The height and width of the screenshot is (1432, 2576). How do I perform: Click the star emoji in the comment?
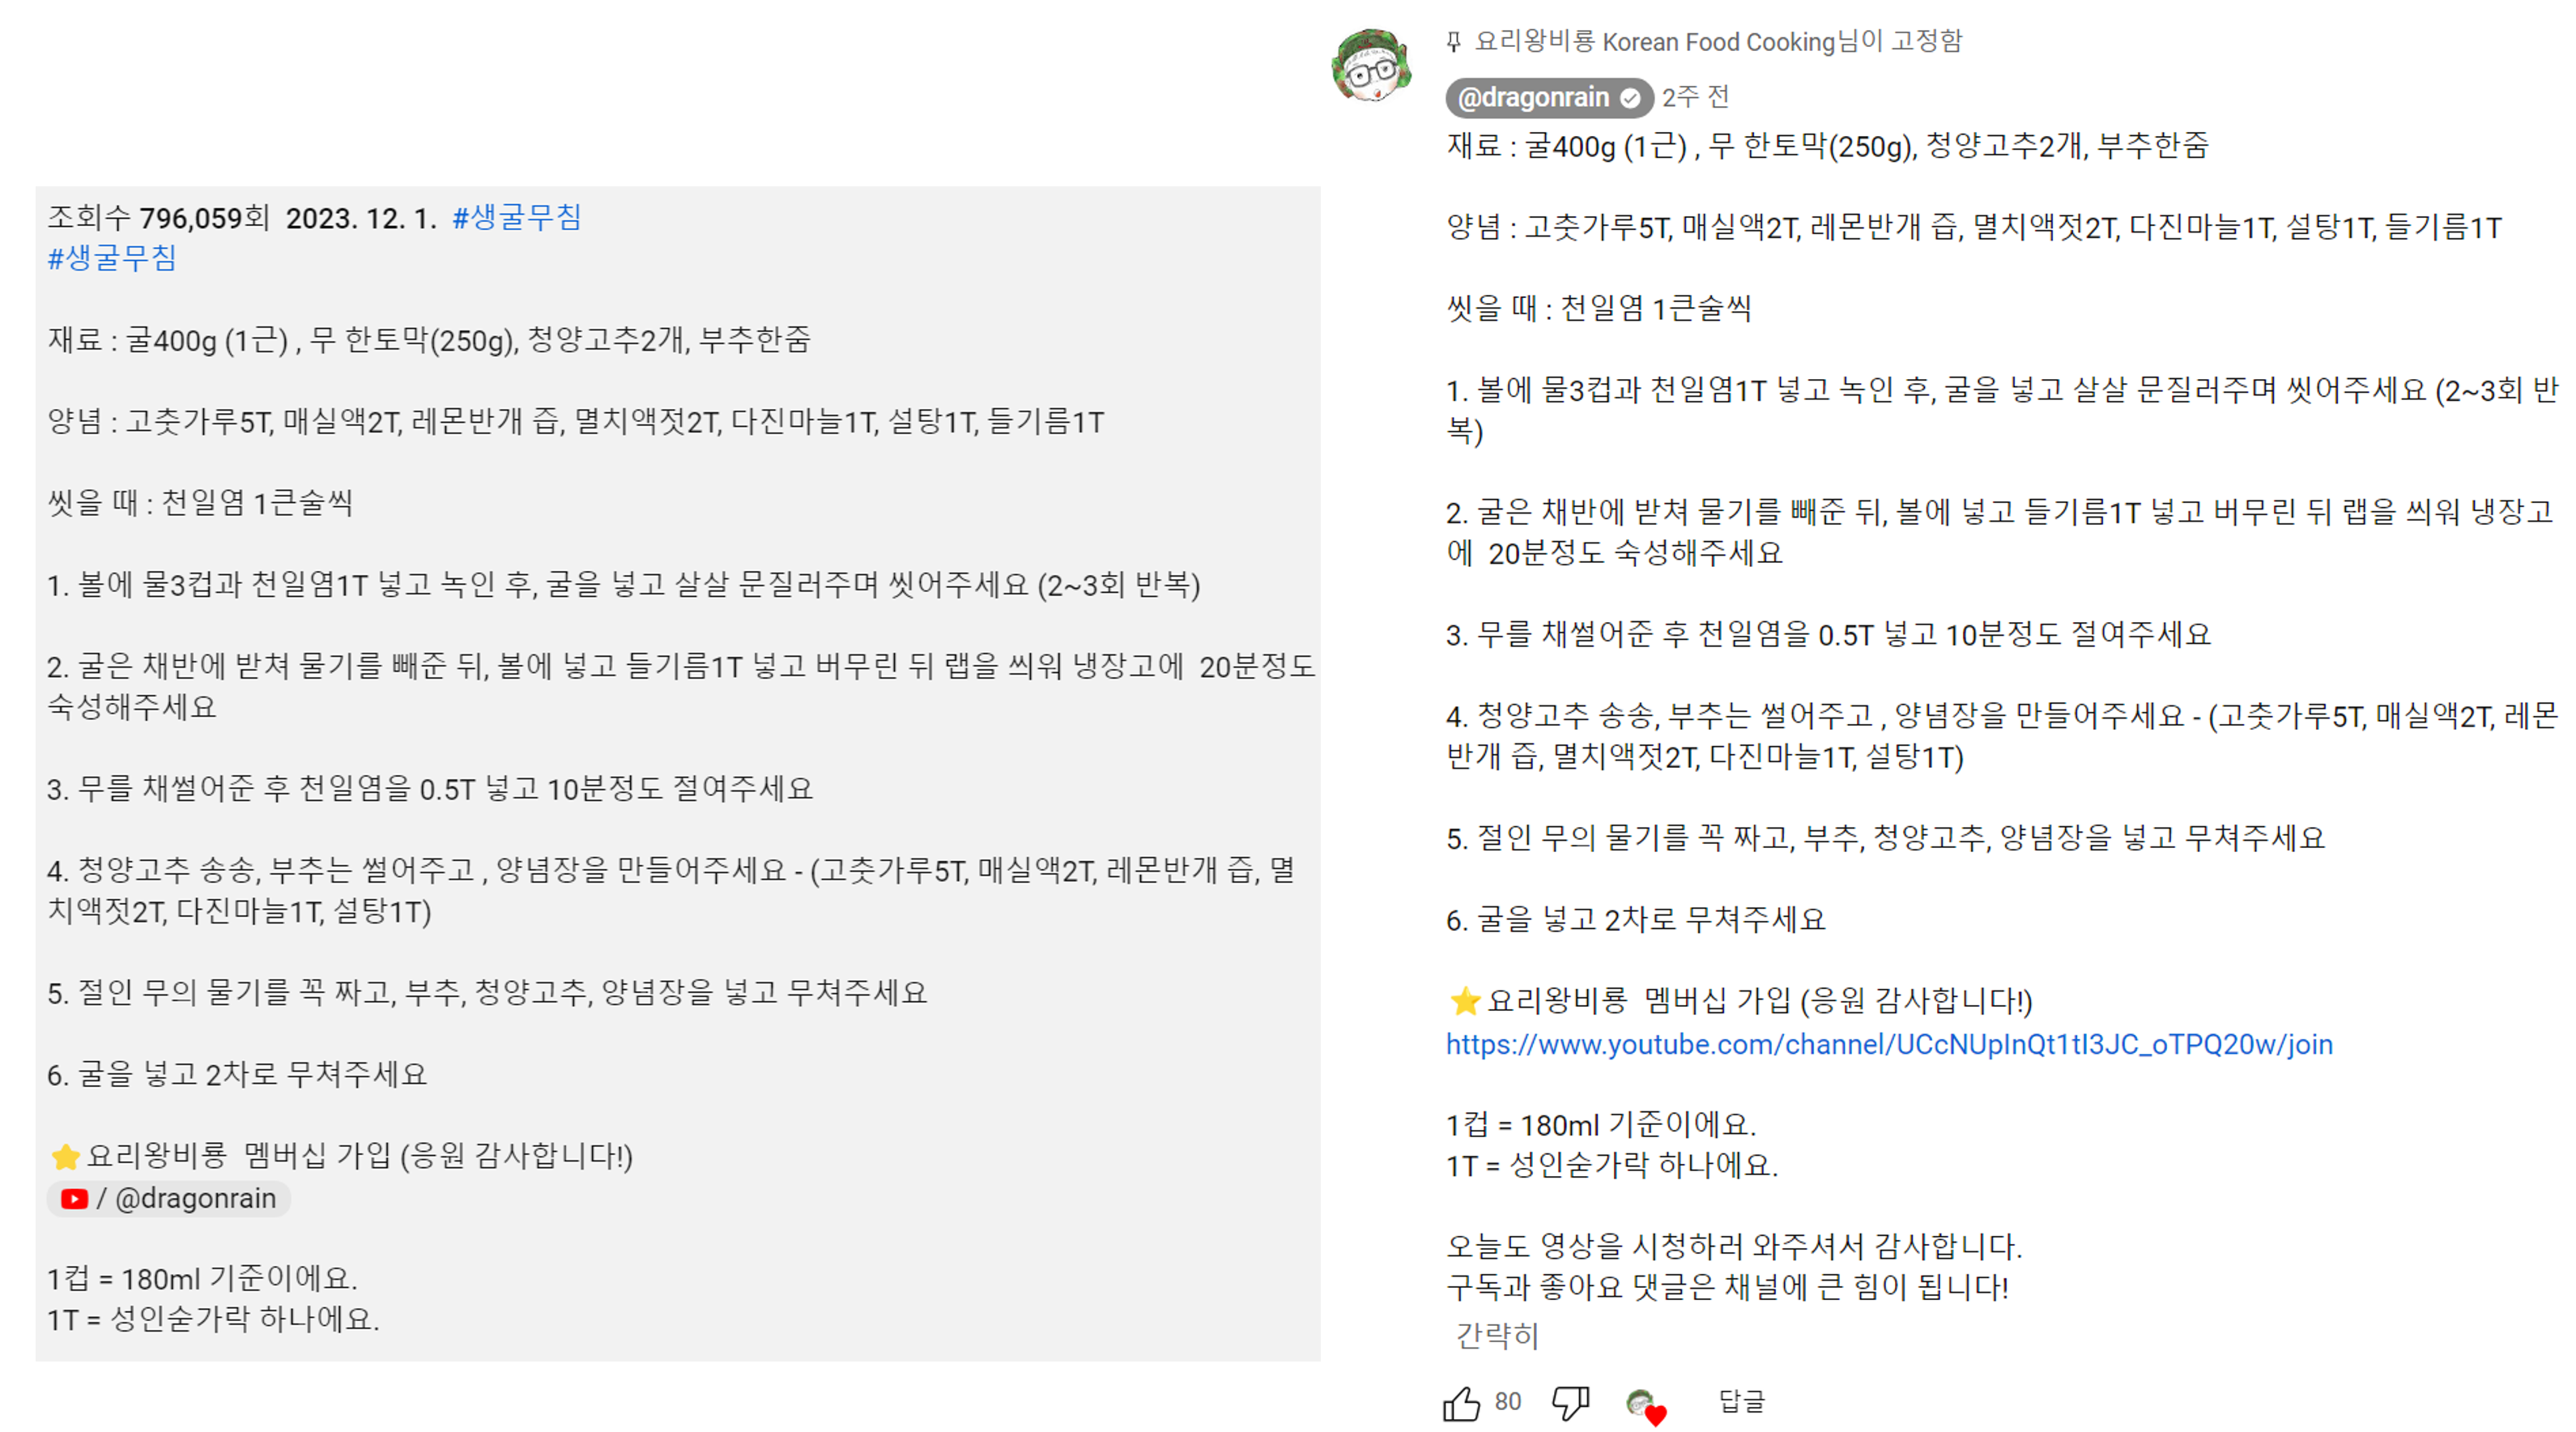[1465, 1001]
